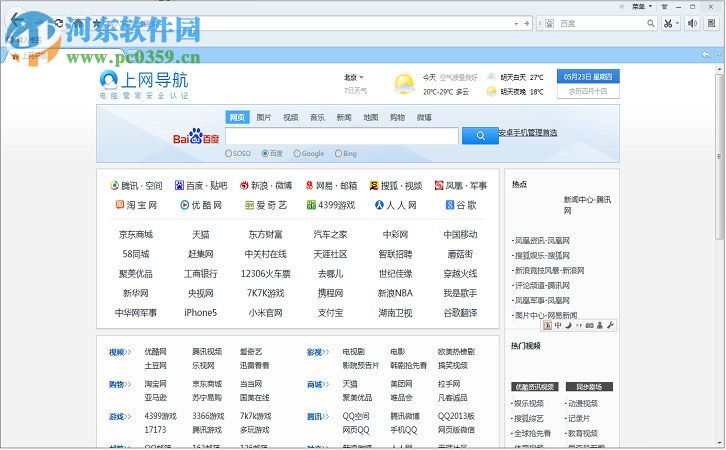Toggle the moon icon on the IME bar
The image size is (726, 450).
(569, 325)
